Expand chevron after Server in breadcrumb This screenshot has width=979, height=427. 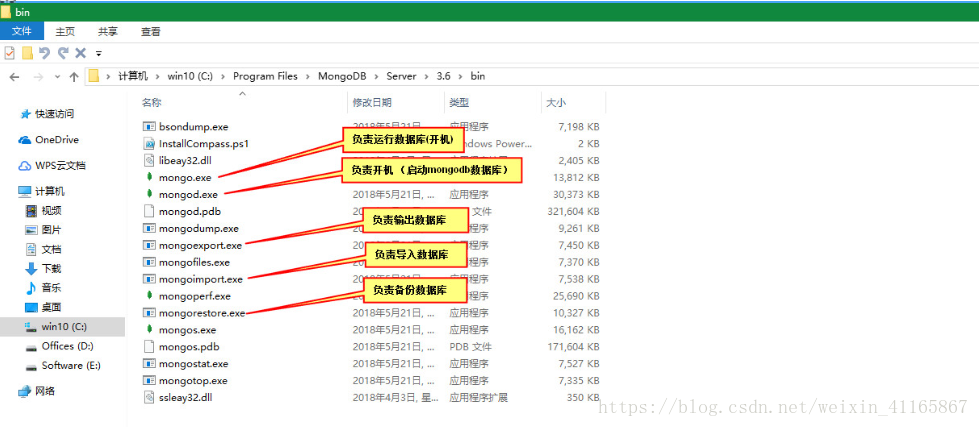pos(426,76)
